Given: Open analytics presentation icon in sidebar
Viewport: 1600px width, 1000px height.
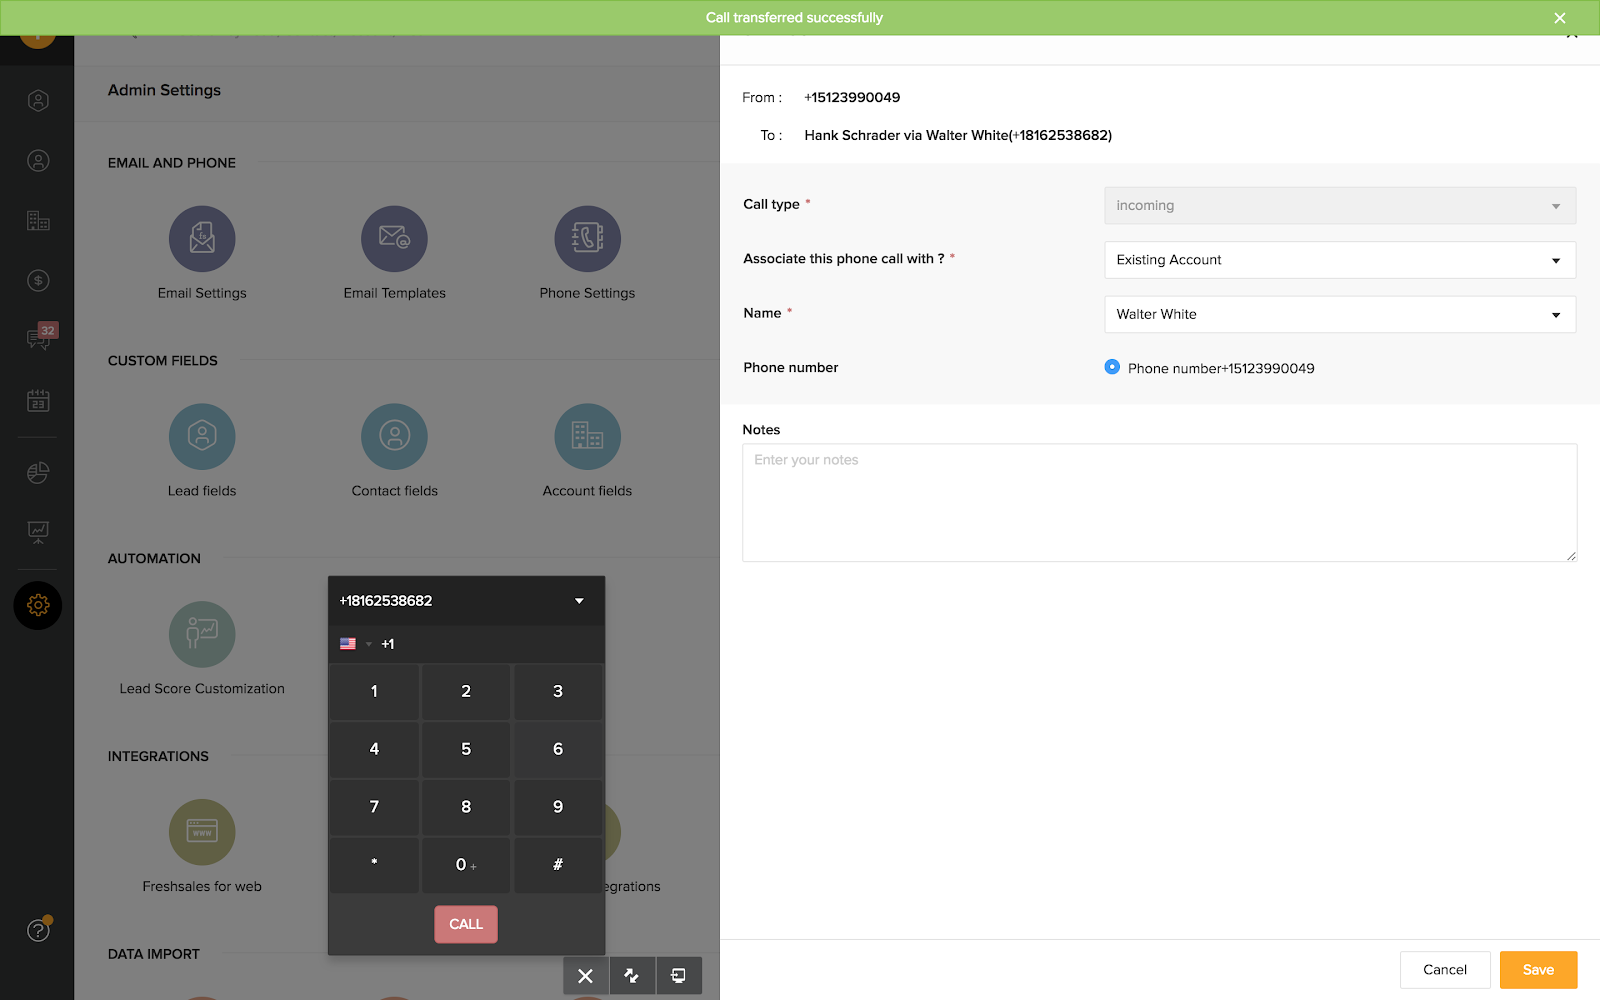Looking at the screenshot, I should pyautogui.click(x=38, y=532).
